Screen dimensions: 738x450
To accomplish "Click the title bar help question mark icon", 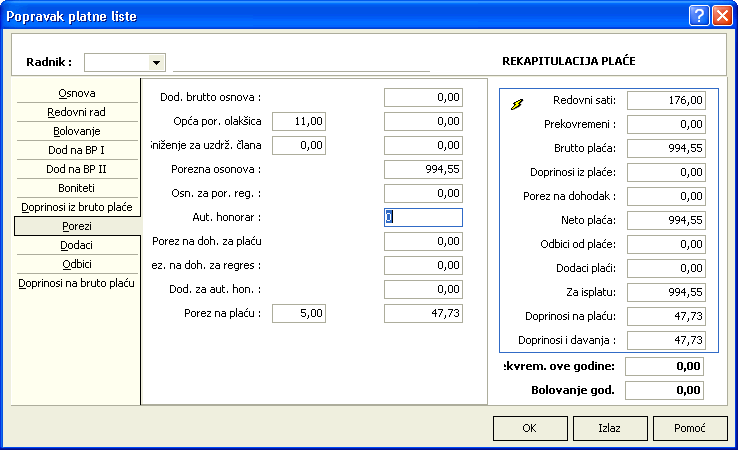I will [697, 15].
